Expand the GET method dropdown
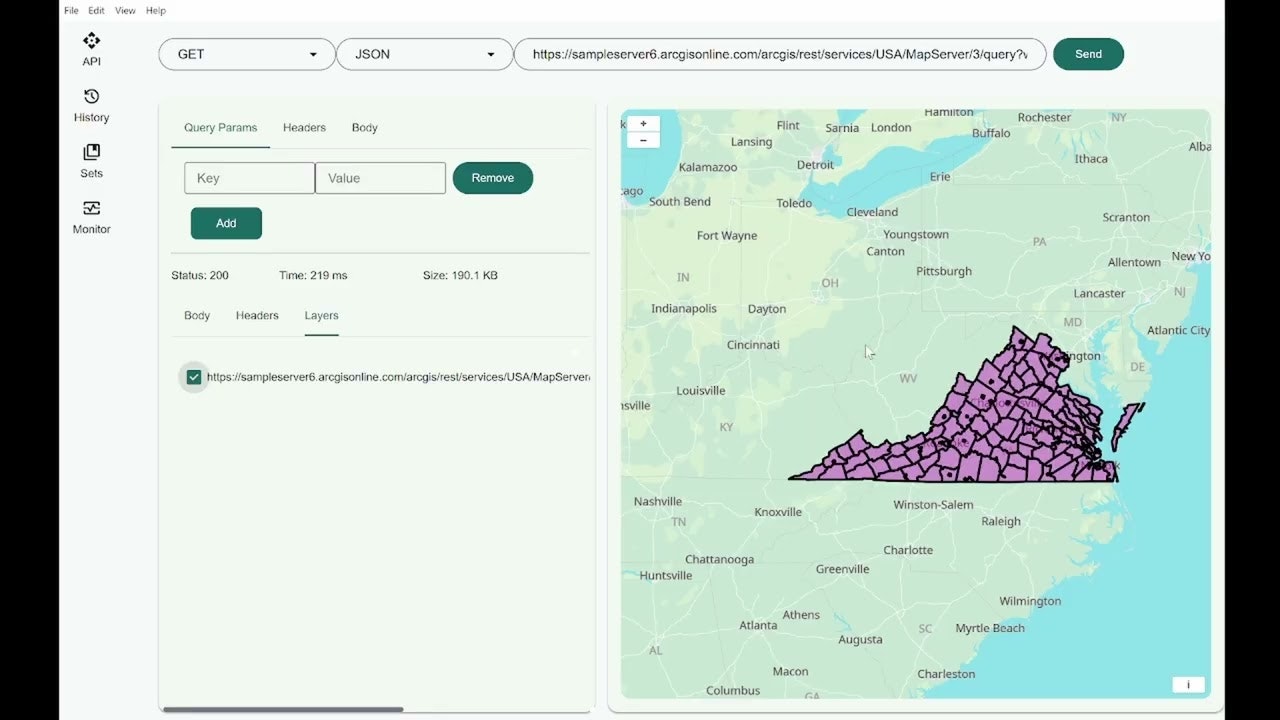The height and width of the screenshot is (720, 1280). pos(247,54)
